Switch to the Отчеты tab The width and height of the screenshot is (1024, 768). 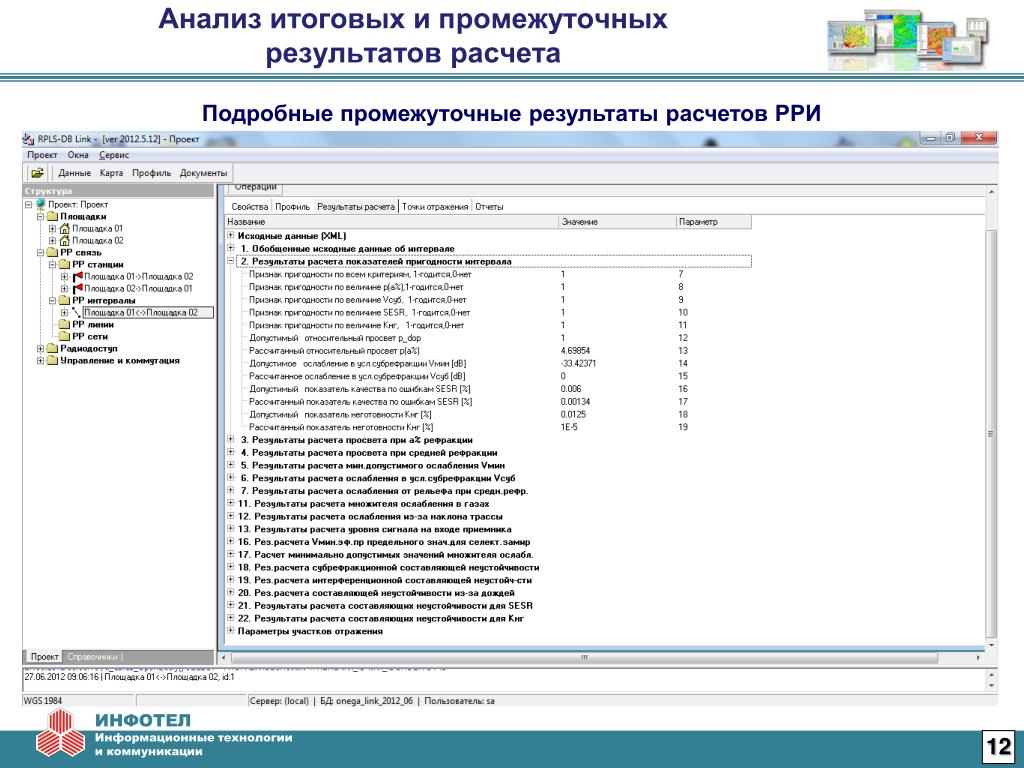point(489,206)
